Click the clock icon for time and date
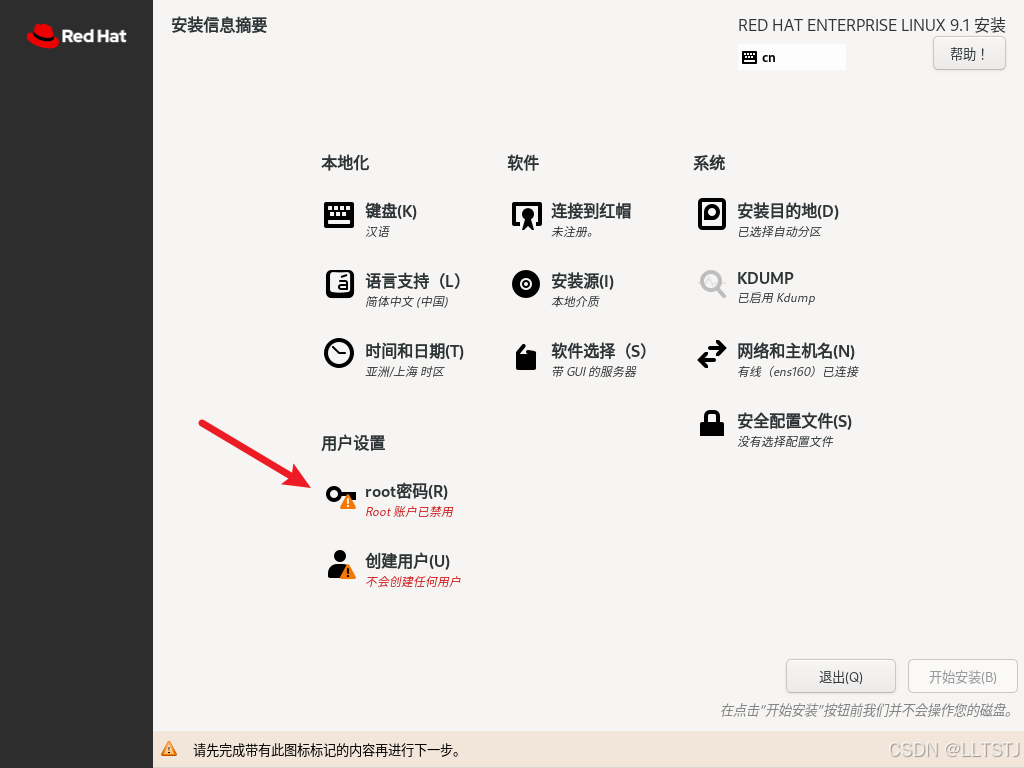This screenshot has height=768, width=1024. click(339, 353)
